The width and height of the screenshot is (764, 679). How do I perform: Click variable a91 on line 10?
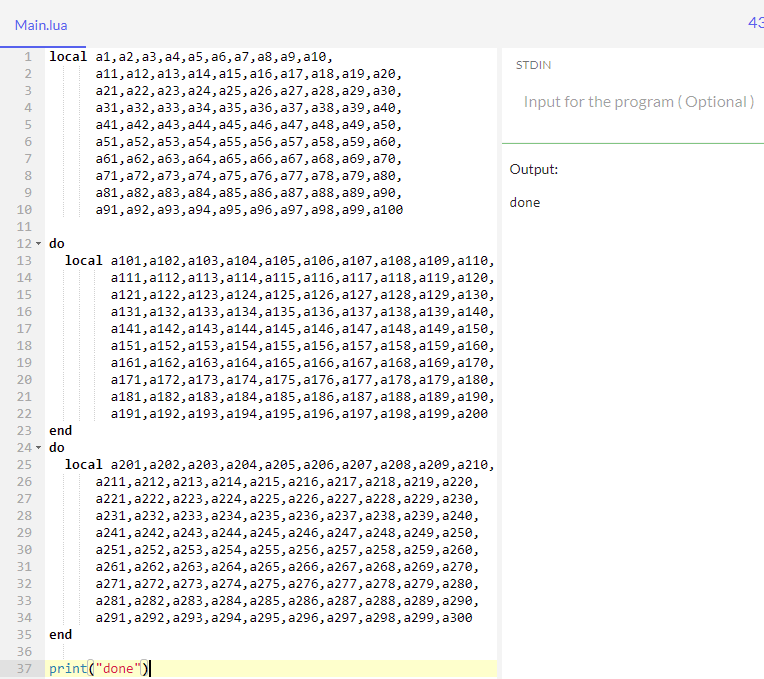pos(107,210)
